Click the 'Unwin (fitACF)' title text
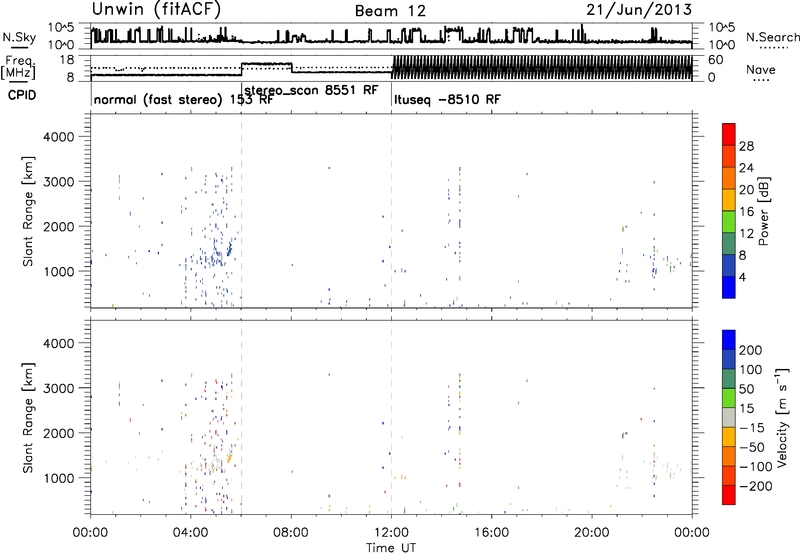Image resolution: width=800 pixels, height=554 pixels. [156, 9]
